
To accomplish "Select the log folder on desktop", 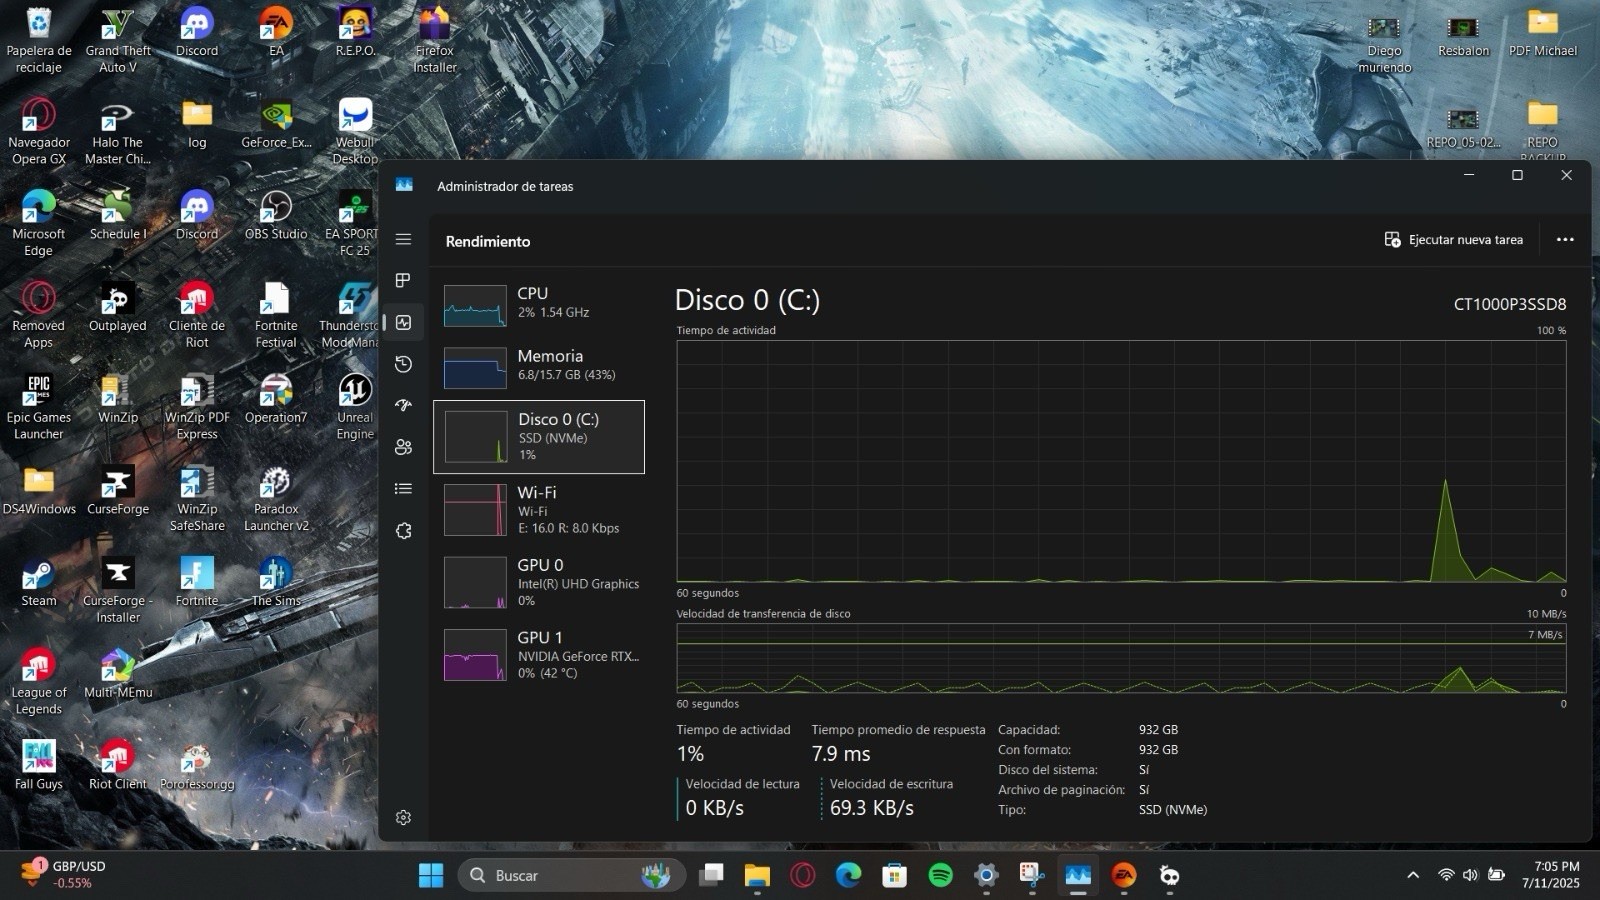I will click(197, 124).
